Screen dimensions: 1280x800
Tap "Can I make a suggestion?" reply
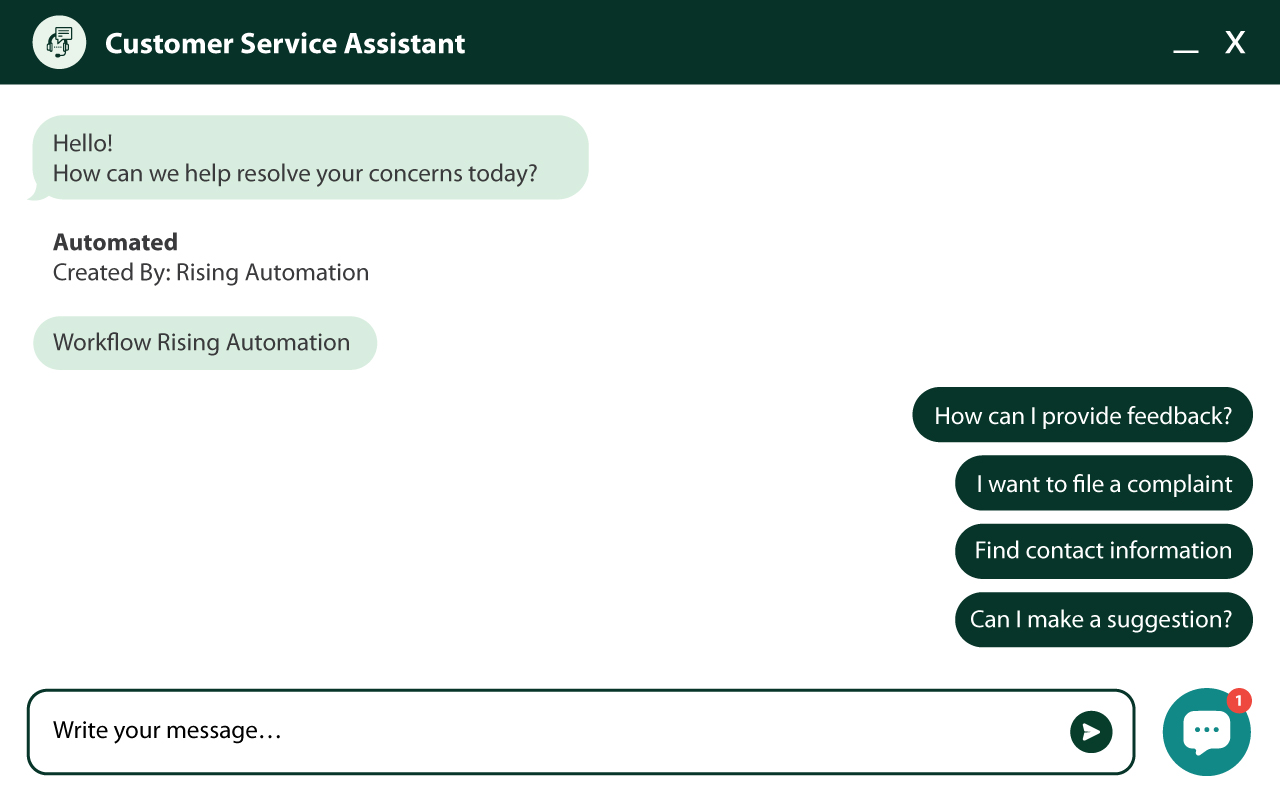1103,619
